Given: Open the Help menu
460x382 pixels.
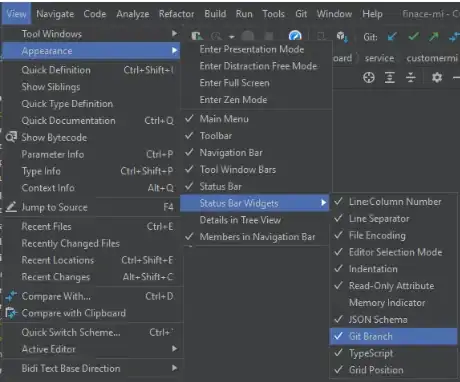Looking at the screenshot, I should click(x=372, y=14).
